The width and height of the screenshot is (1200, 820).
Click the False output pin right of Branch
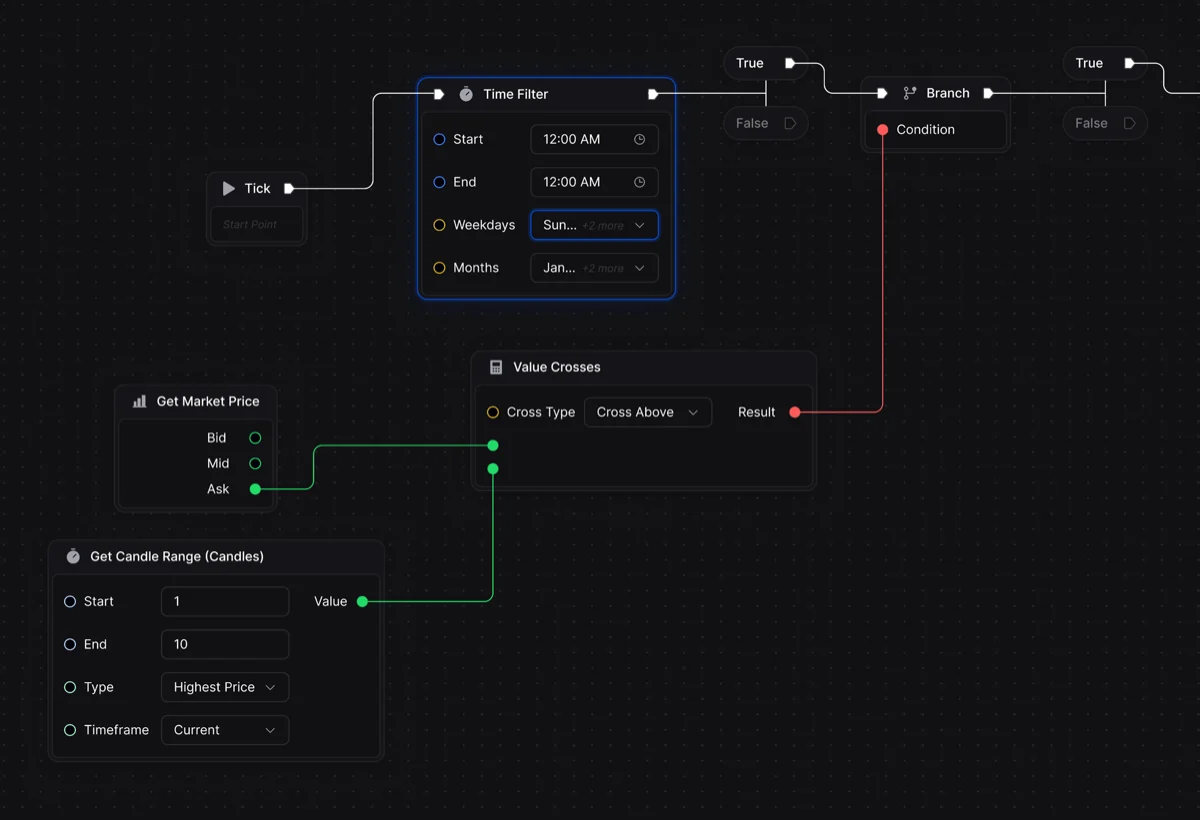[x=1129, y=123]
